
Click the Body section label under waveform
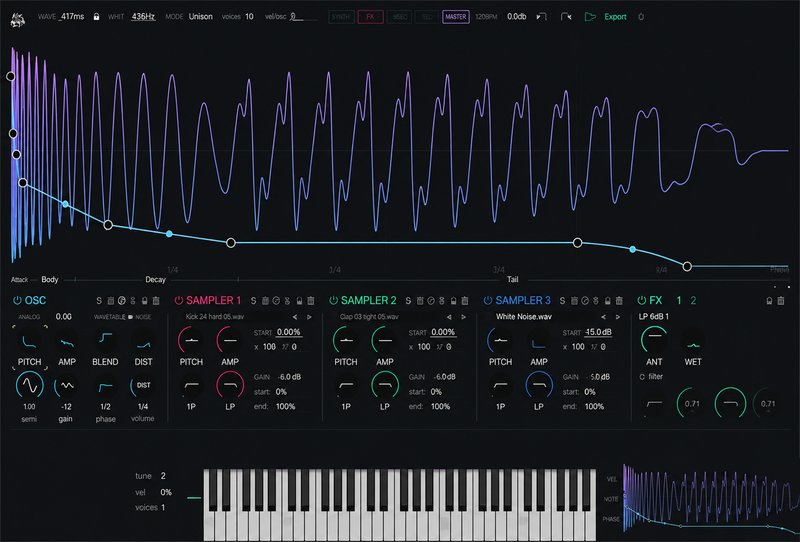coord(49,280)
